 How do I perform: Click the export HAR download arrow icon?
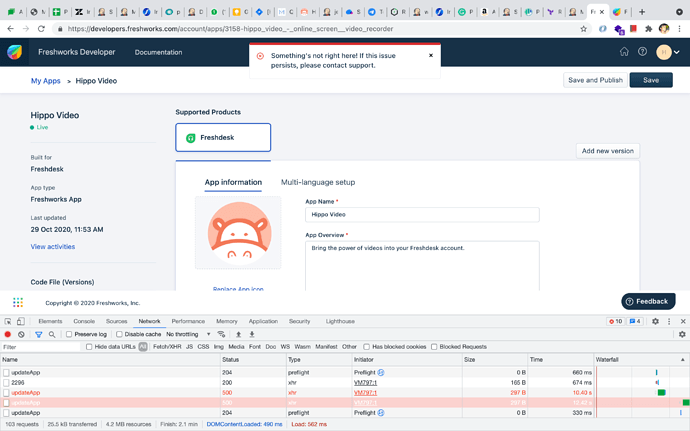coord(252,334)
